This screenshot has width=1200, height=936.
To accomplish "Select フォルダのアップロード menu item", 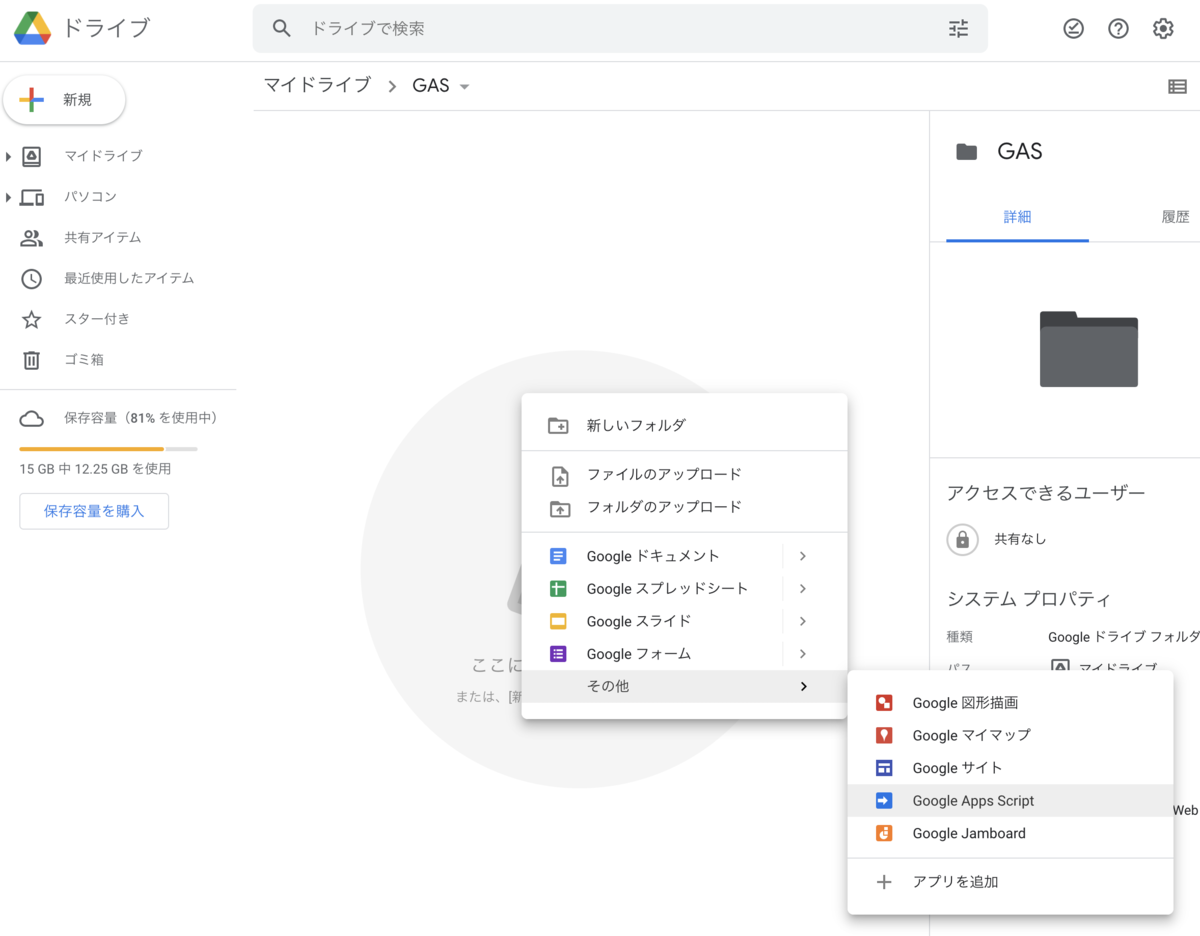I will click(x=684, y=507).
